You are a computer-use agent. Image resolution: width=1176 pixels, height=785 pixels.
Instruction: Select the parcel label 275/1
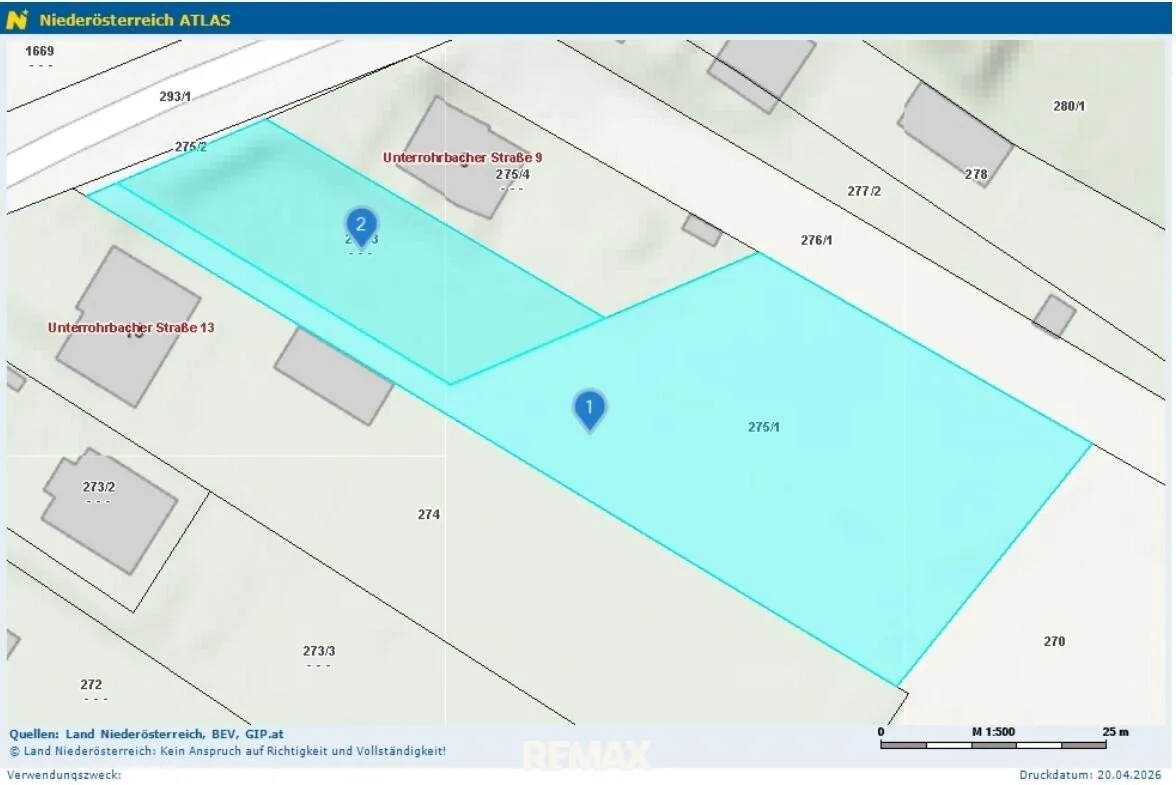[764, 427]
